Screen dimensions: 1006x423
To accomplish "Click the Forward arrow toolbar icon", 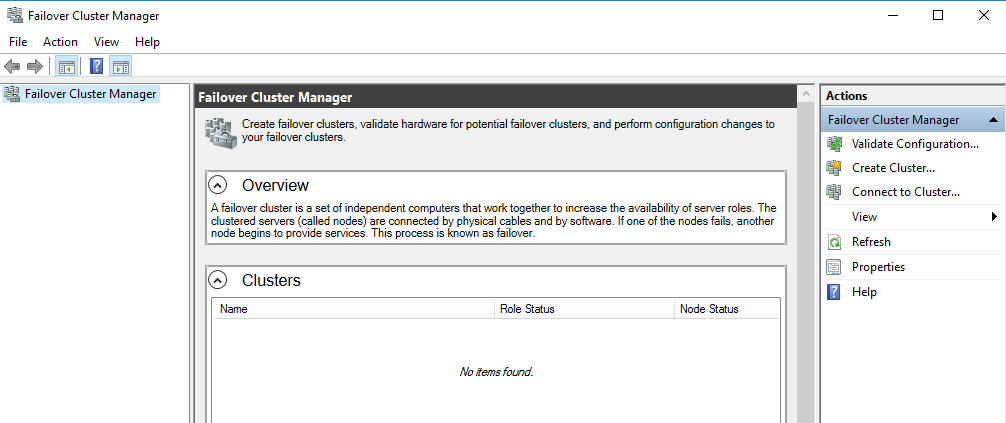I will point(34,67).
